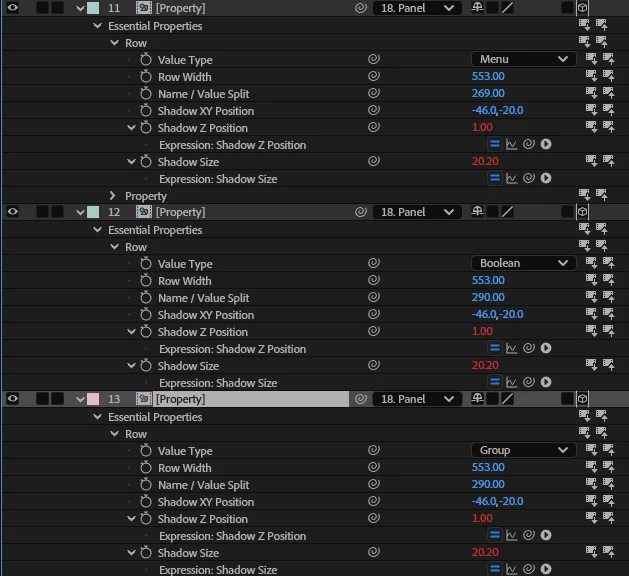The image size is (629, 576).
Task: Collapse layer 12 twirl-down arrow
Action: point(80,212)
